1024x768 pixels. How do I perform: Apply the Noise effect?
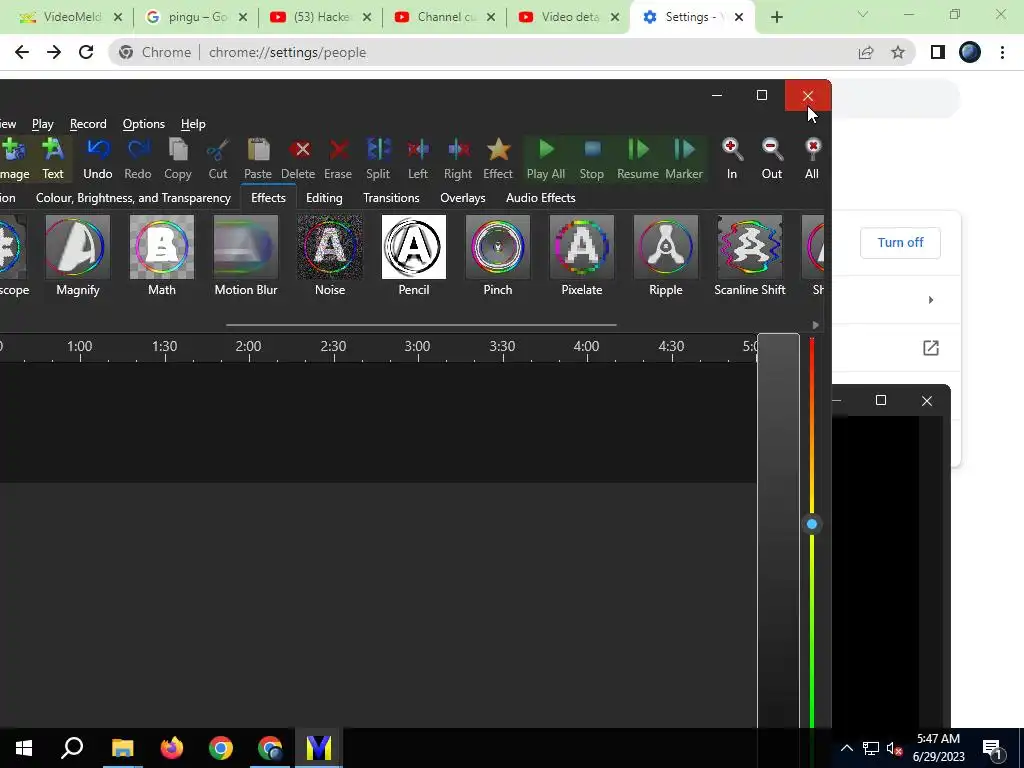330,256
